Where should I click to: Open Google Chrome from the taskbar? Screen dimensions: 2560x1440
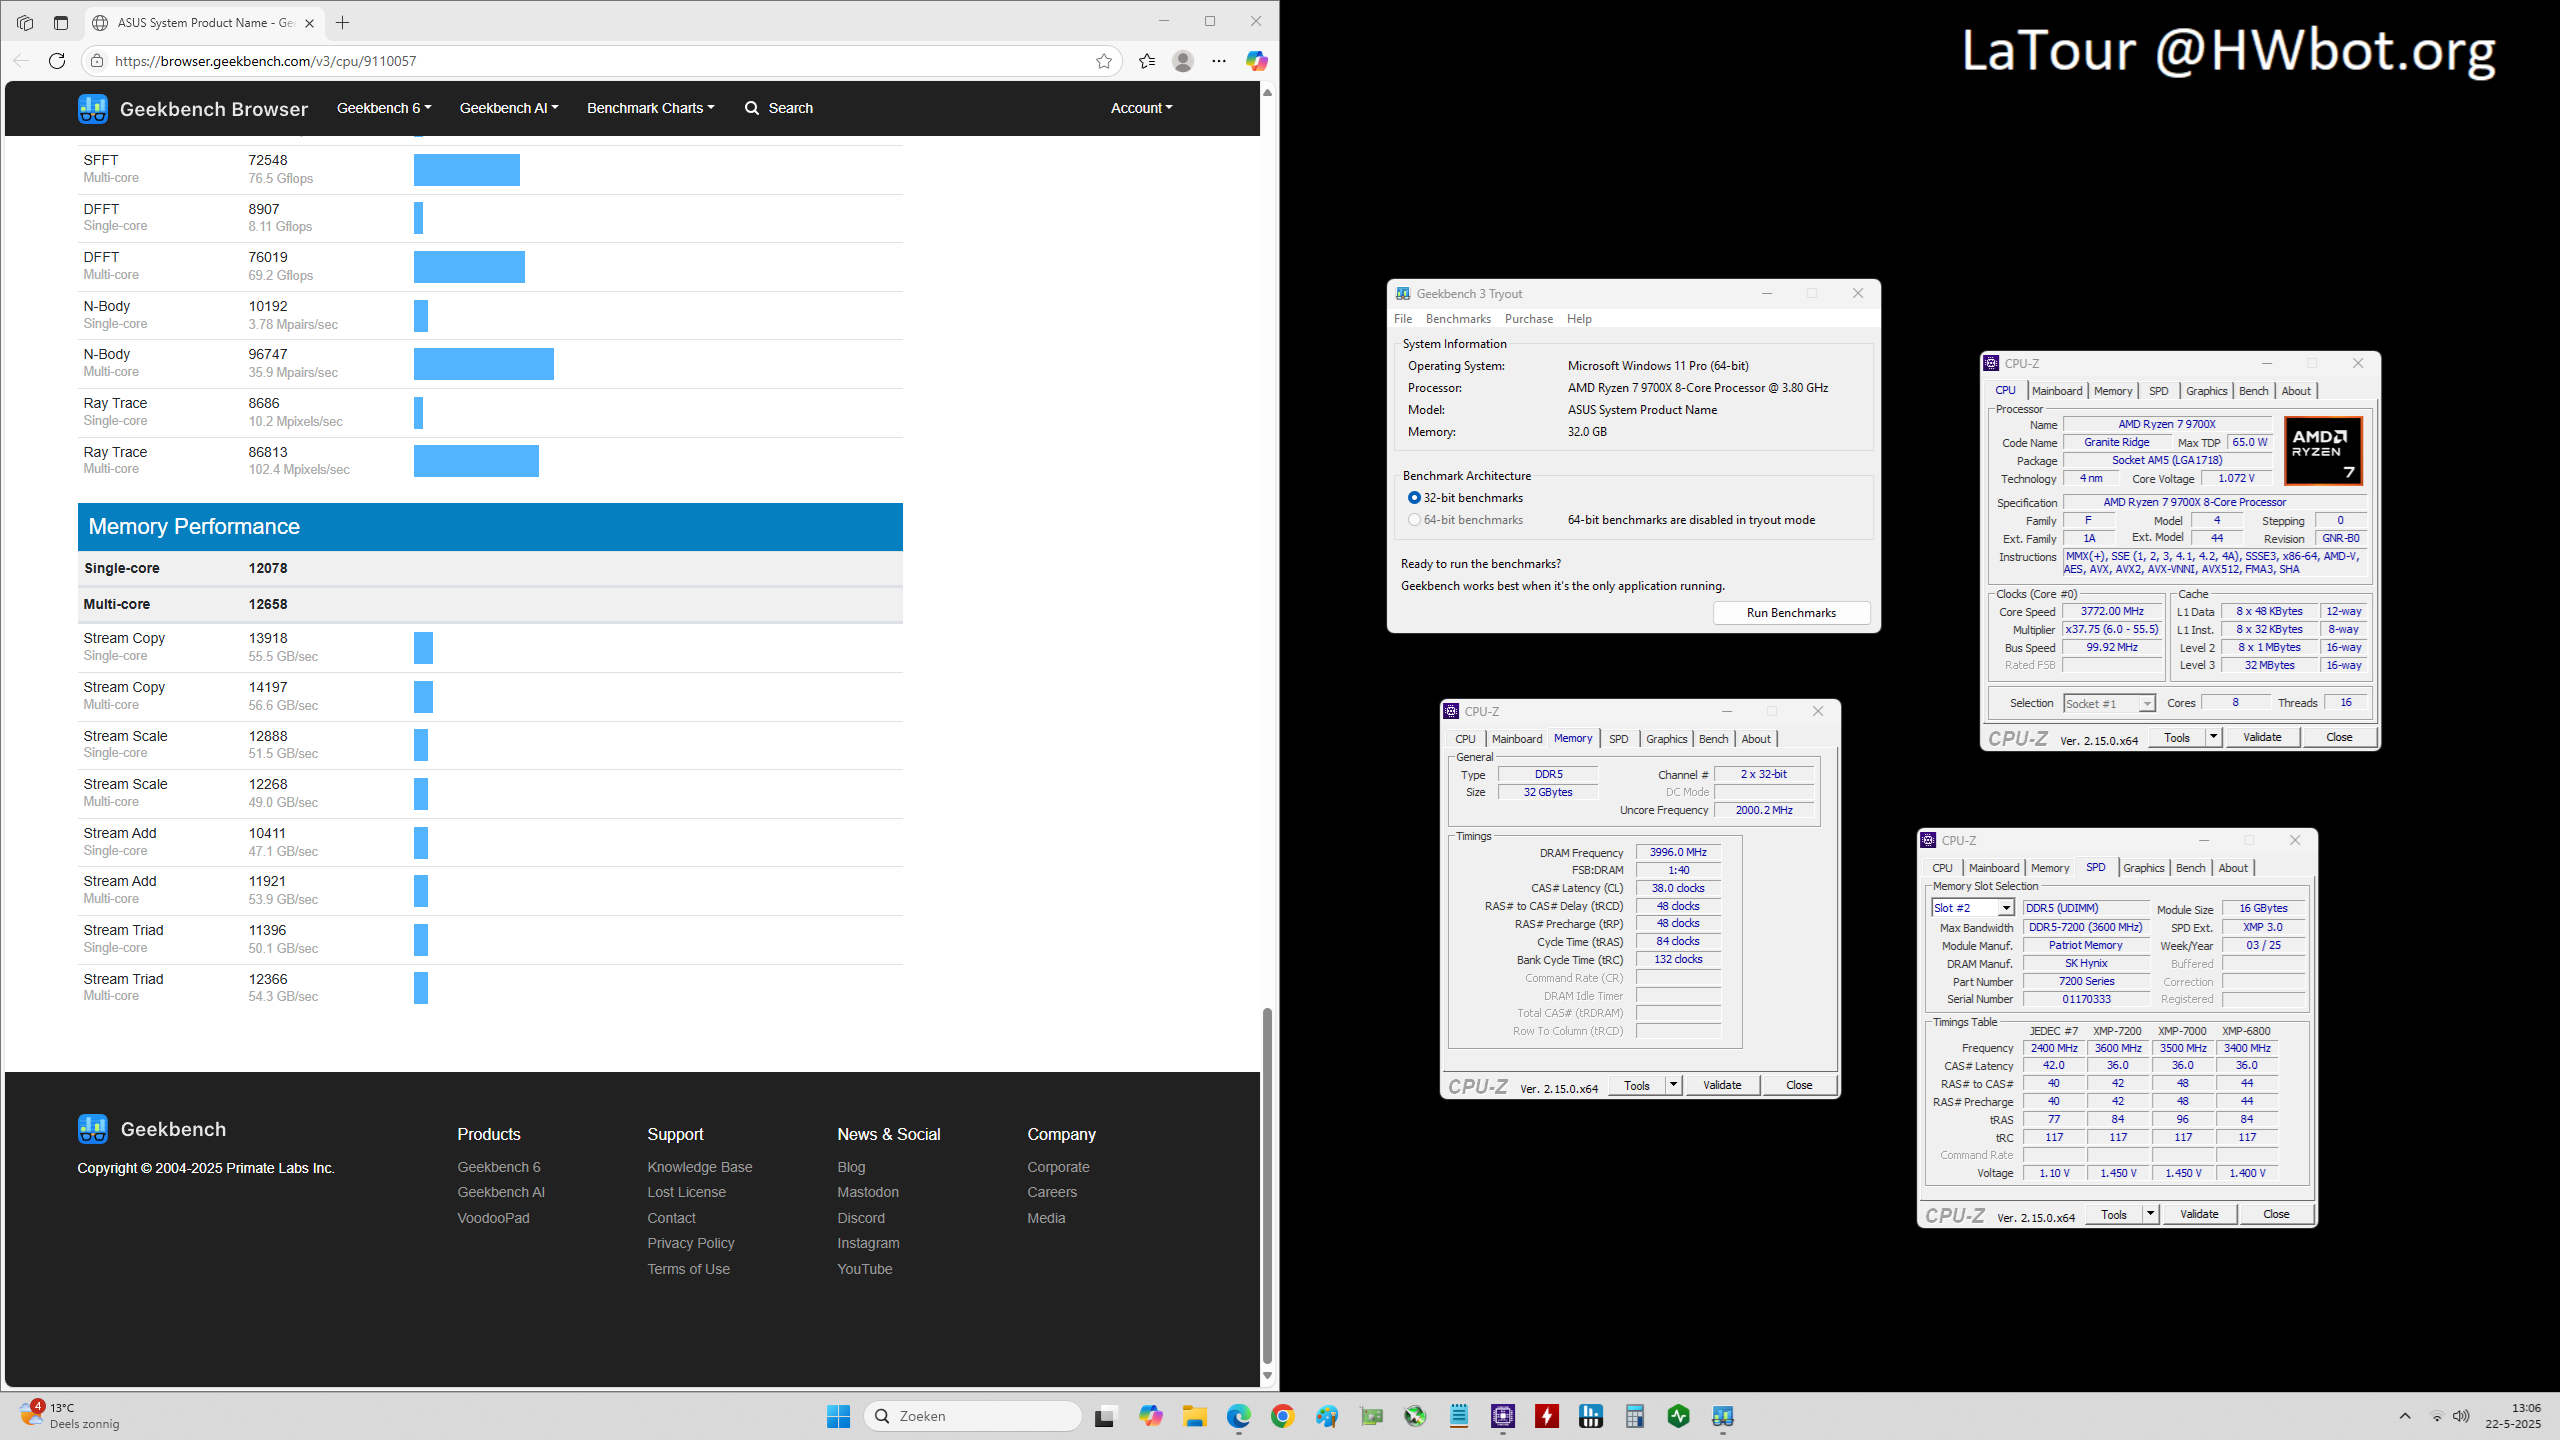(x=1282, y=1416)
